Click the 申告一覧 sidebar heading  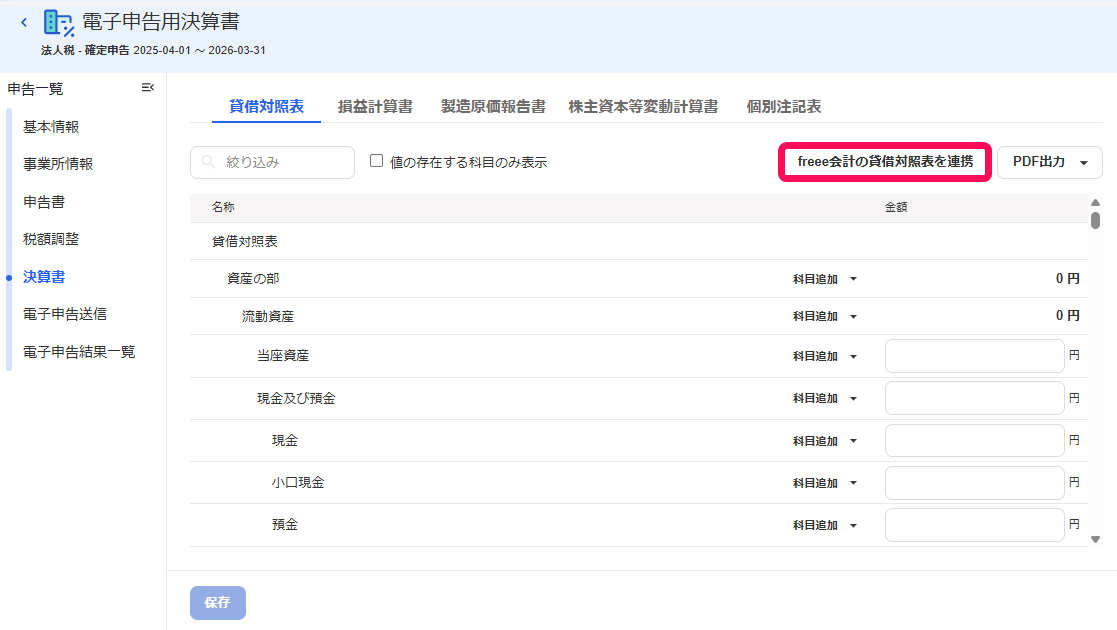[x=36, y=89]
